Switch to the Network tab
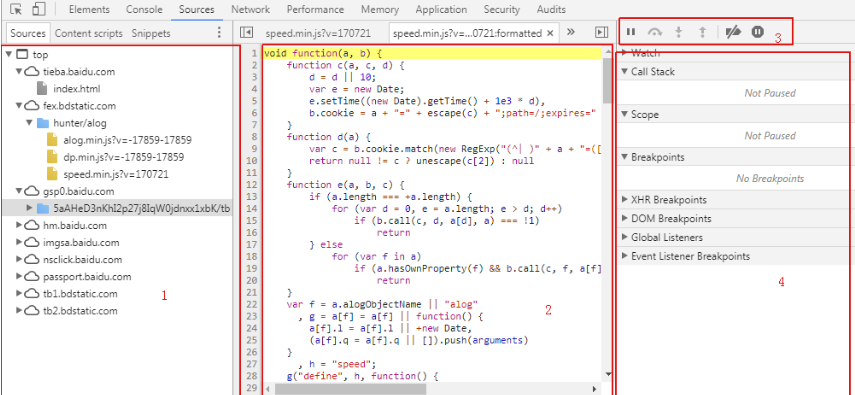855x395 pixels. 250,10
